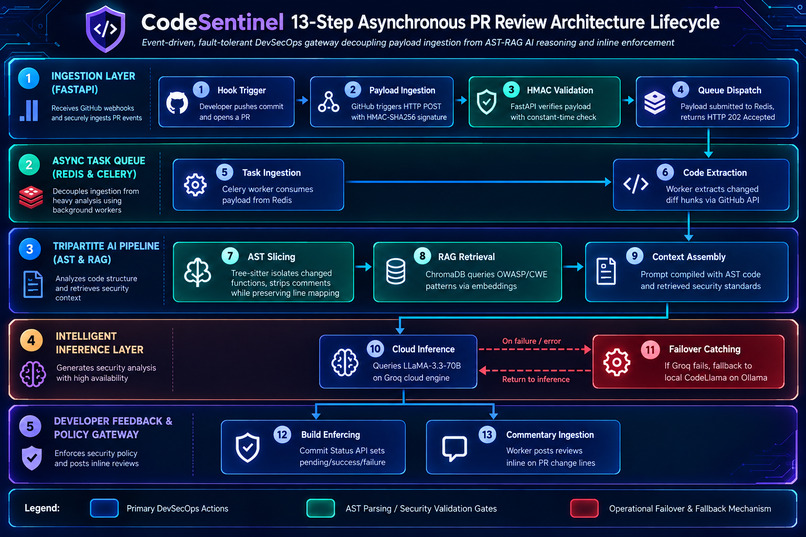Click the document icon in Context Assembly
This screenshot has width=806, height=537.
point(606,271)
